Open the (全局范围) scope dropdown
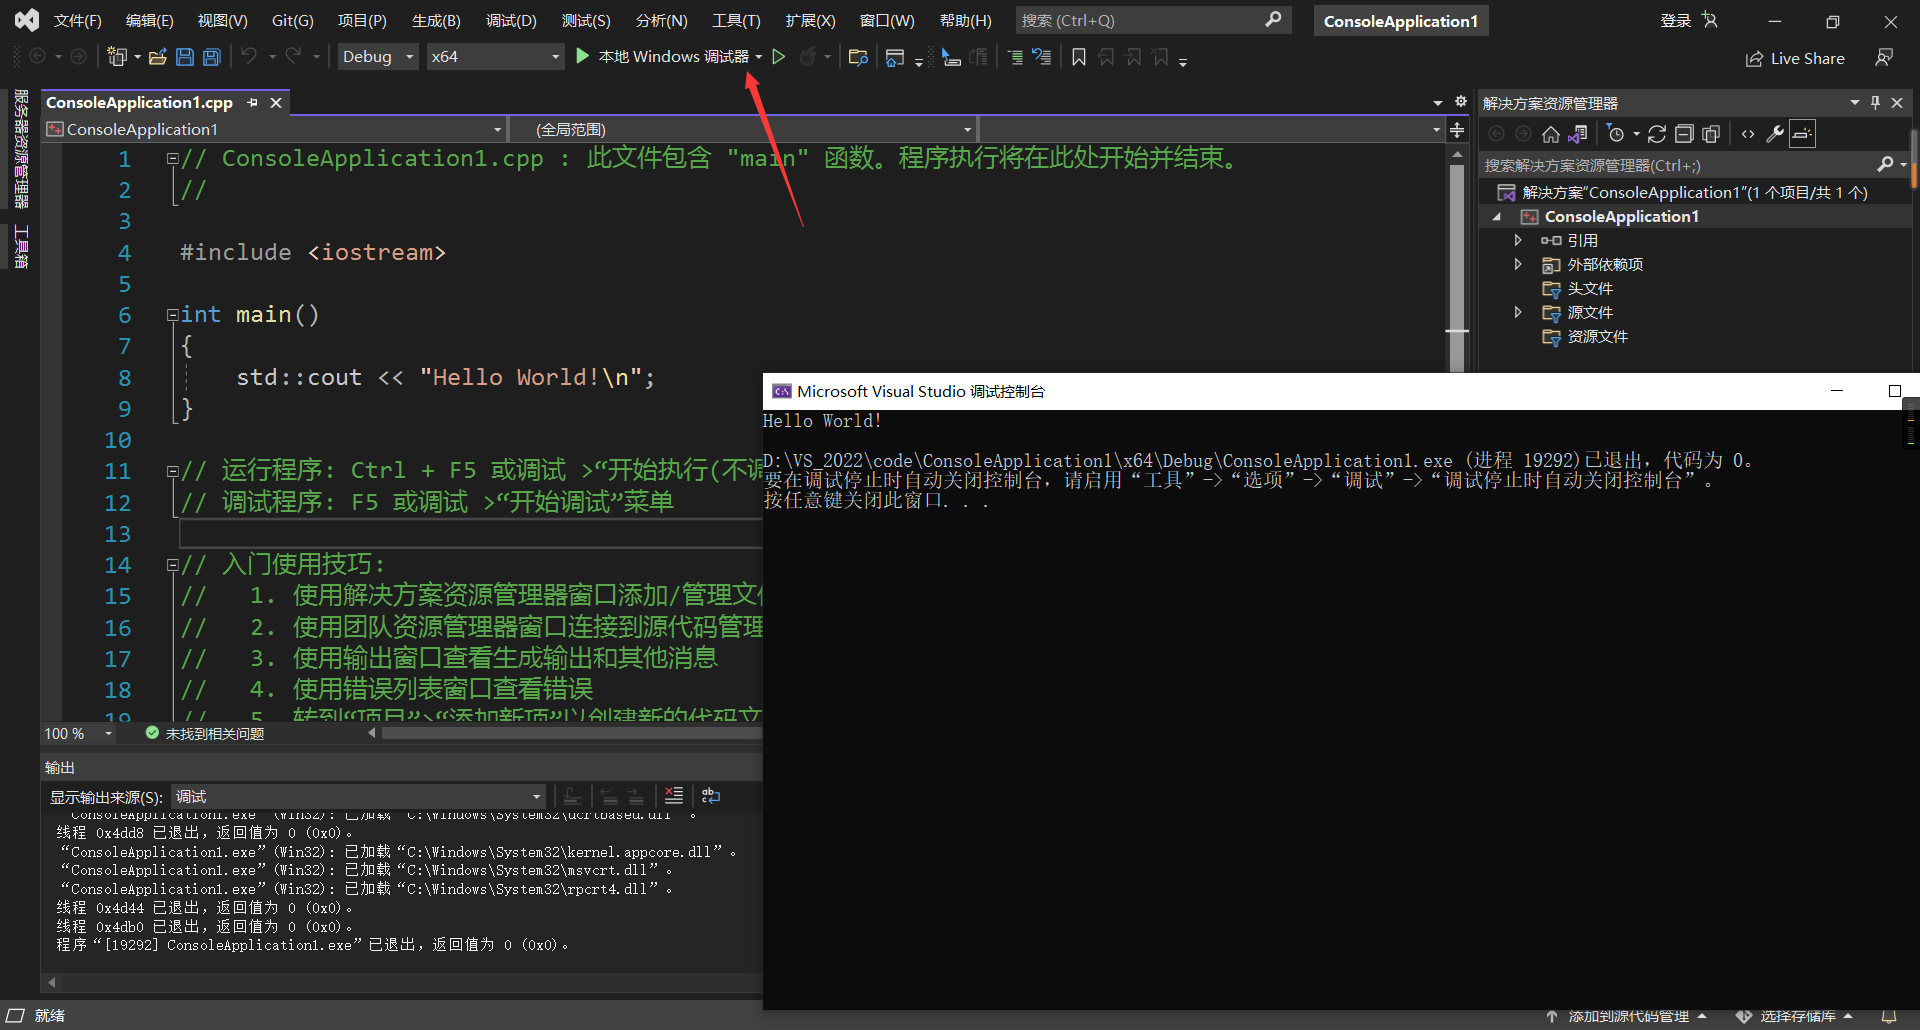 742,130
